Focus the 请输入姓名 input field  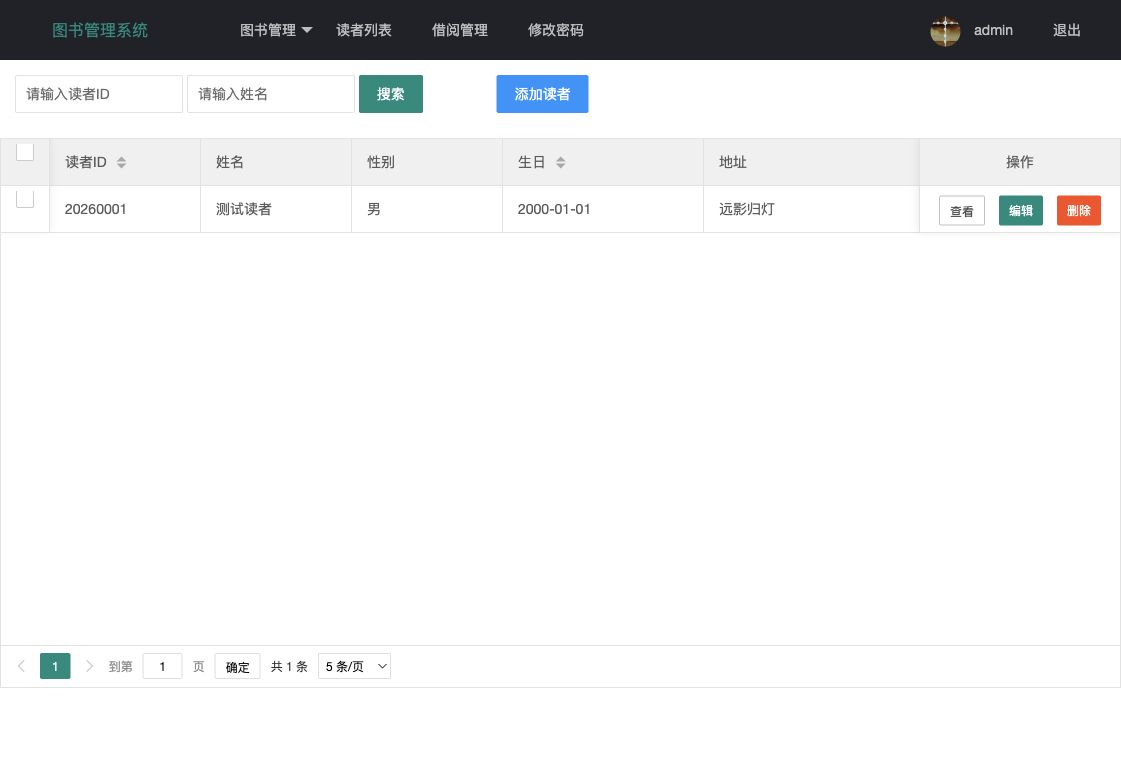[271, 94]
